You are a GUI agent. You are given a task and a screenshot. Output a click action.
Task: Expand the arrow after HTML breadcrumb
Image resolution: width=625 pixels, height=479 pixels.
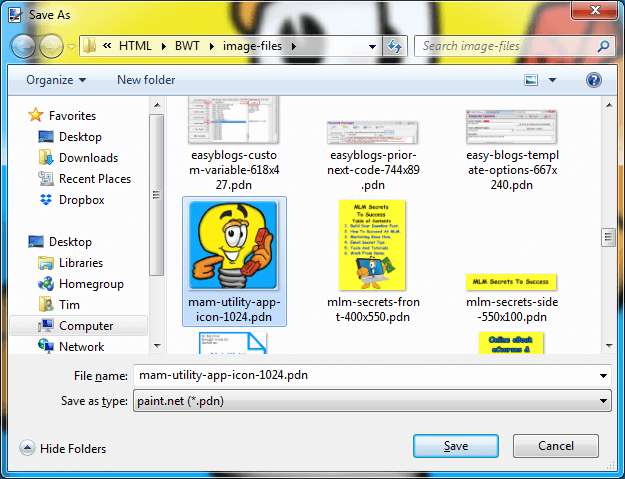pos(163,46)
